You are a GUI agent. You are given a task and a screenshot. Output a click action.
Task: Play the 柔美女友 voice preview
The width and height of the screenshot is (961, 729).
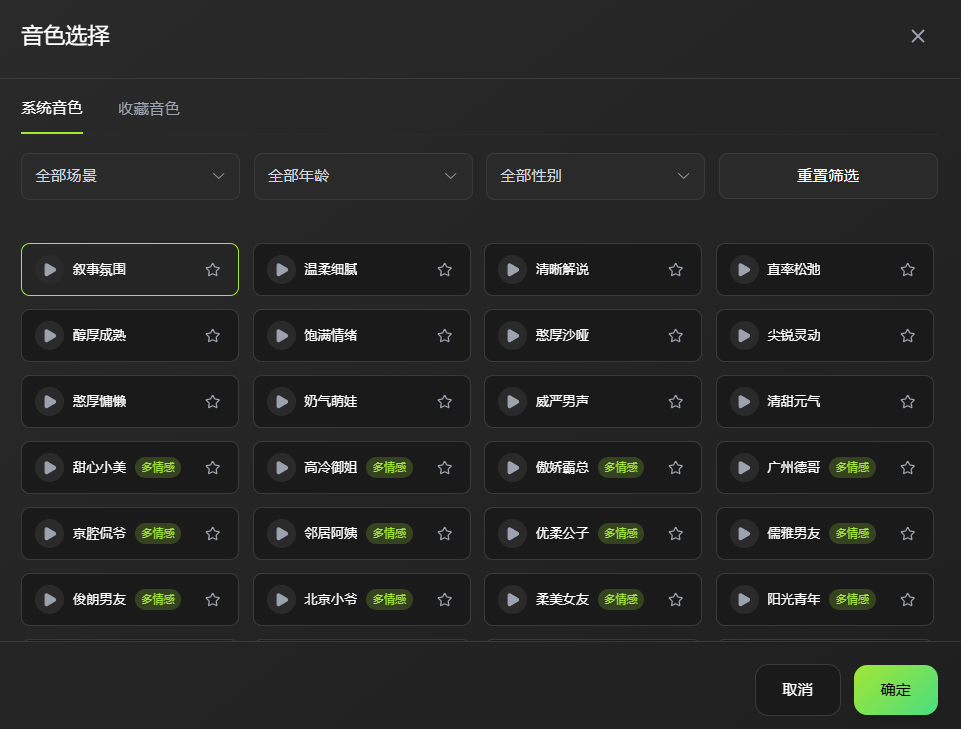(x=512, y=600)
